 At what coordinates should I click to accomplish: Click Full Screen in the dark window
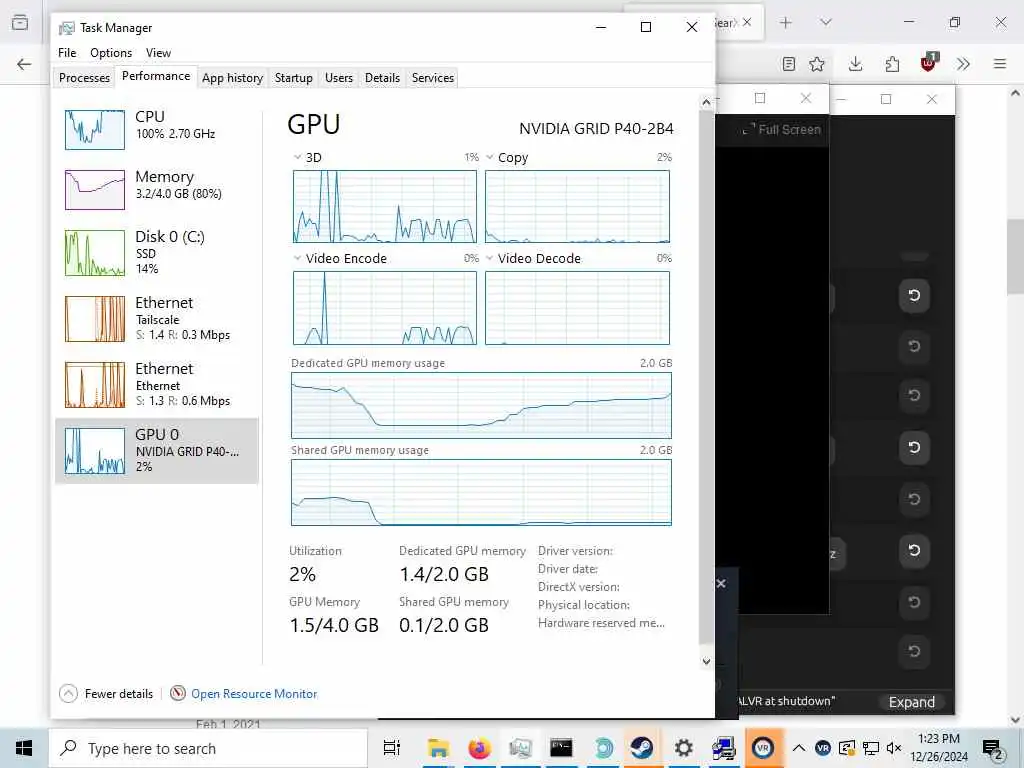(x=782, y=129)
